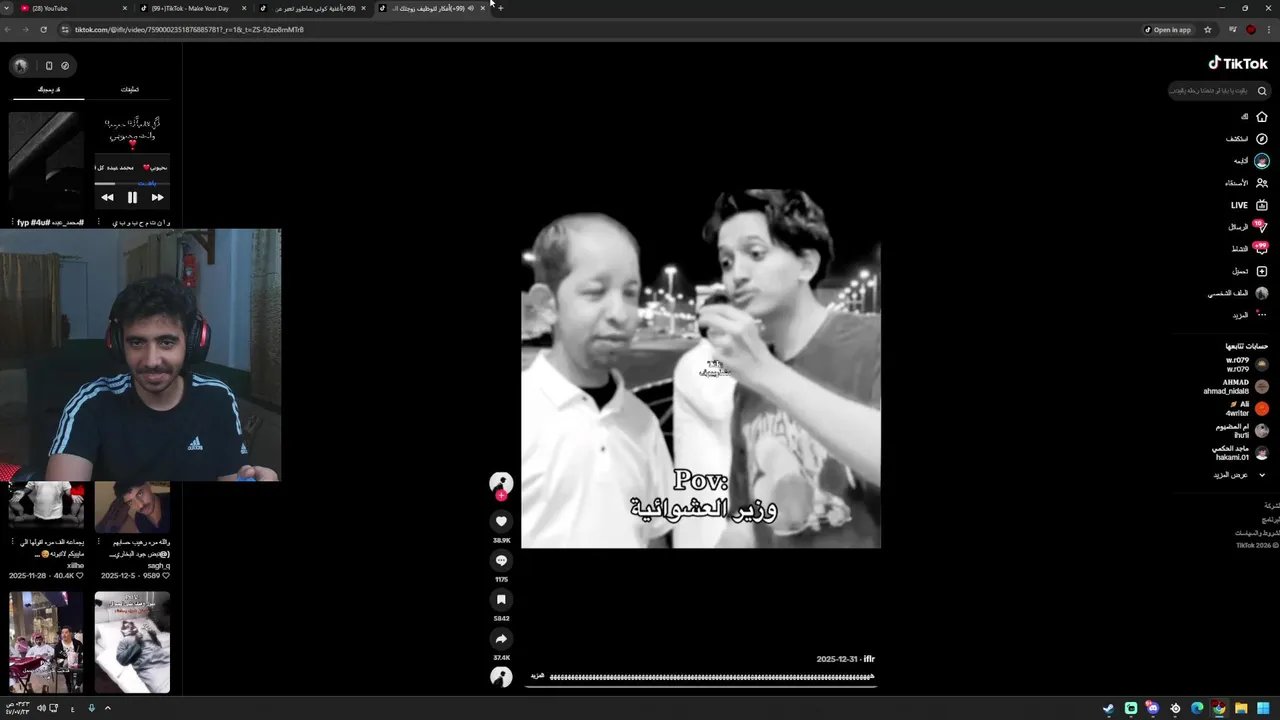Open the spinning sound disc icon
This screenshot has height=720, width=1280.
[x=501, y=677]
